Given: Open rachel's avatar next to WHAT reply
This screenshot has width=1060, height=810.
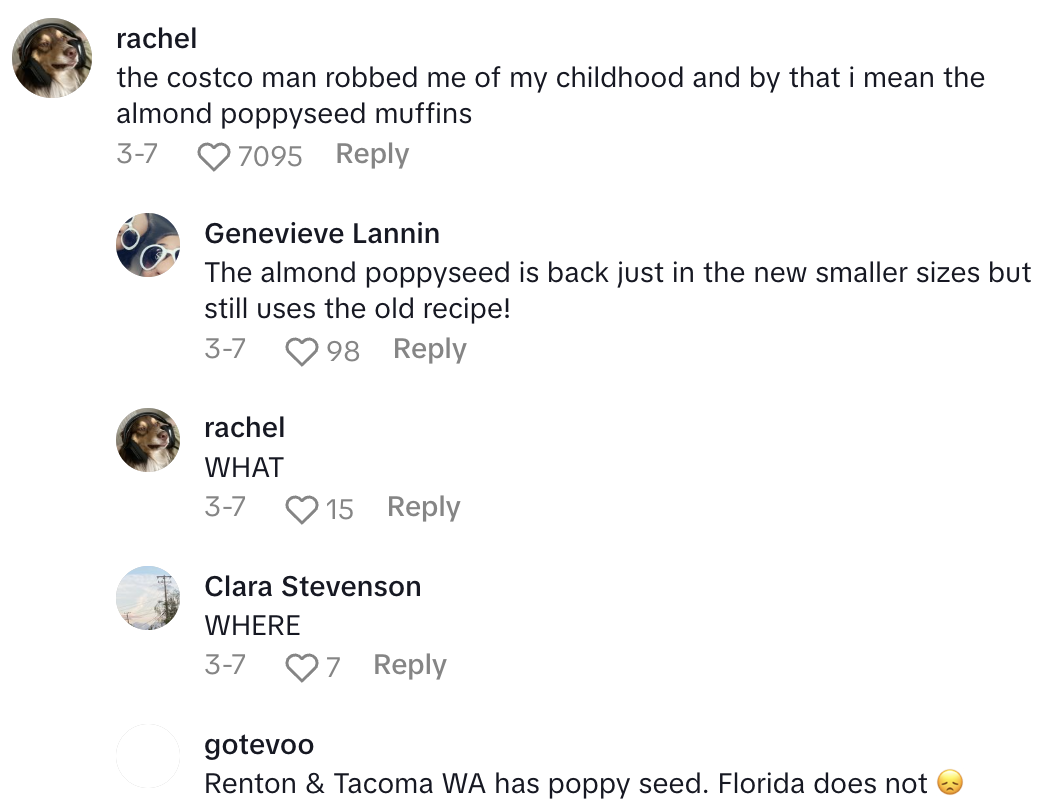Looking at the screenshot, I should click(x=148, y=439).
